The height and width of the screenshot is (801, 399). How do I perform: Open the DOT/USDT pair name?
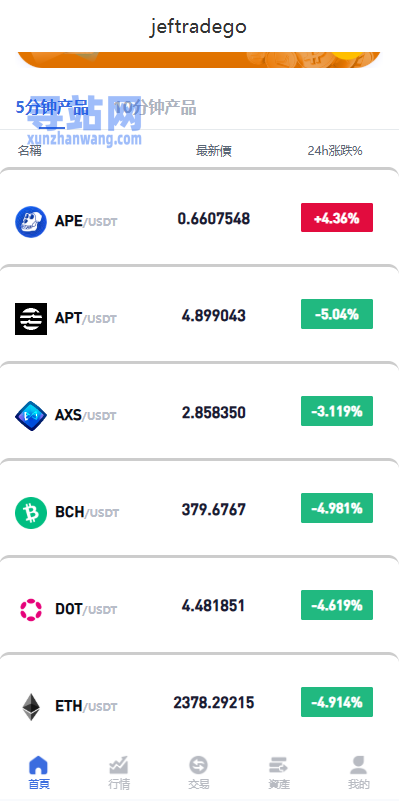pos(86,609)
